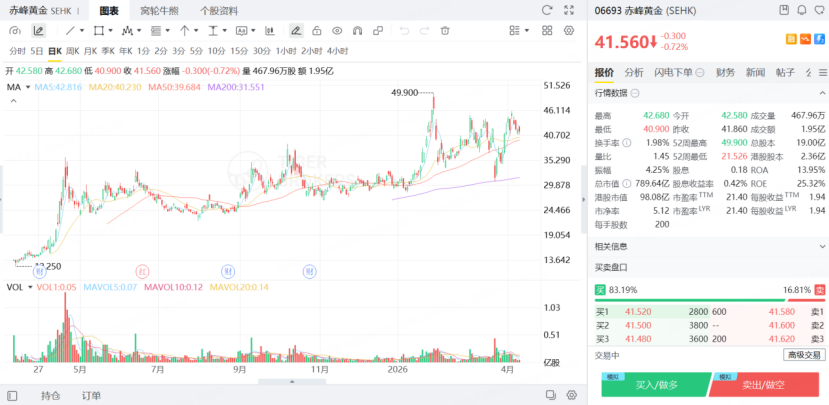This screenshot has width=829, height=405.
Task: Open the measure tool dropdown arrow
Action: [x=225, y=31]
